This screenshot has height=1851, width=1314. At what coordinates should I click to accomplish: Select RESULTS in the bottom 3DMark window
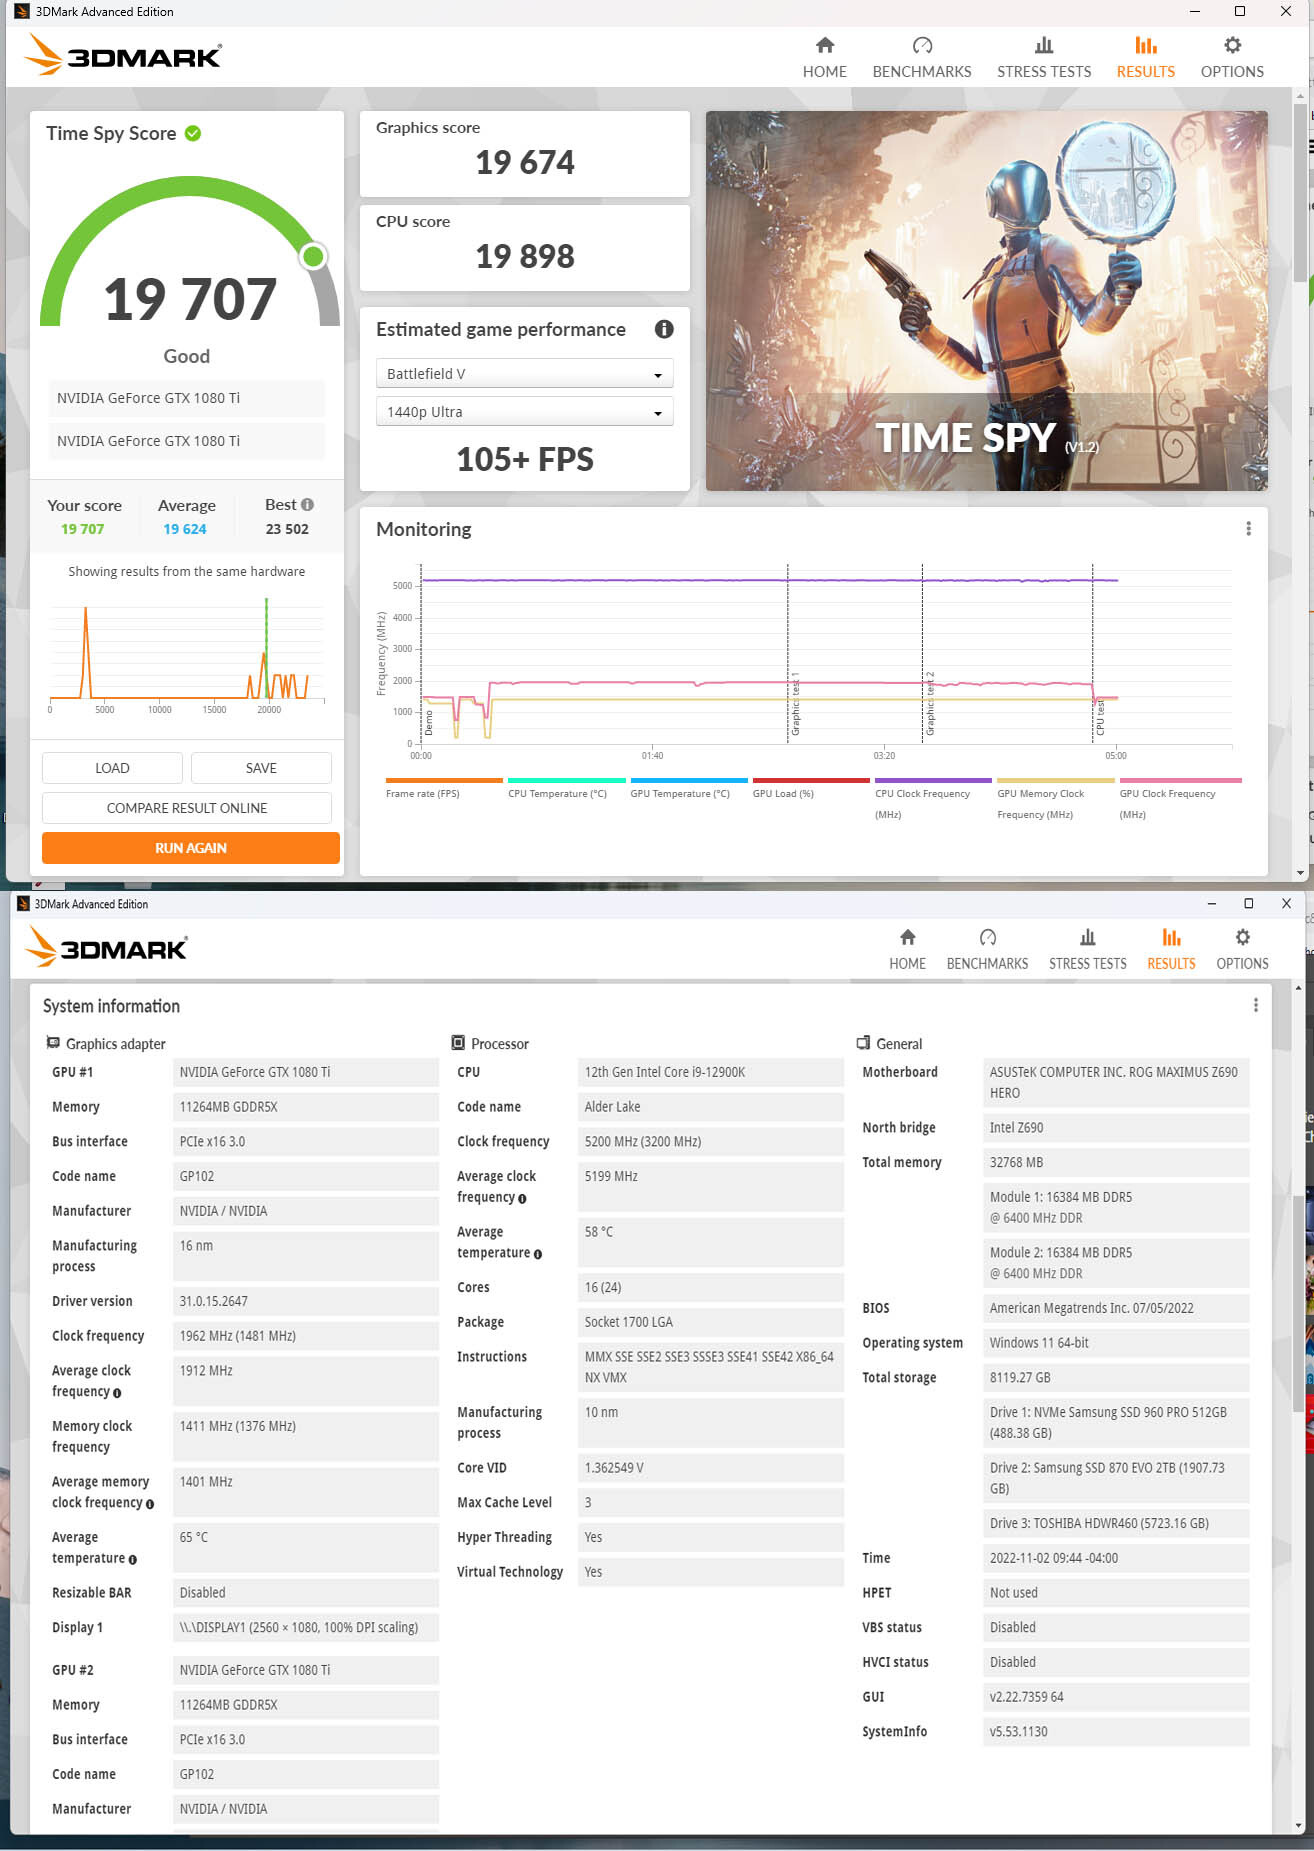point(1171,950)
